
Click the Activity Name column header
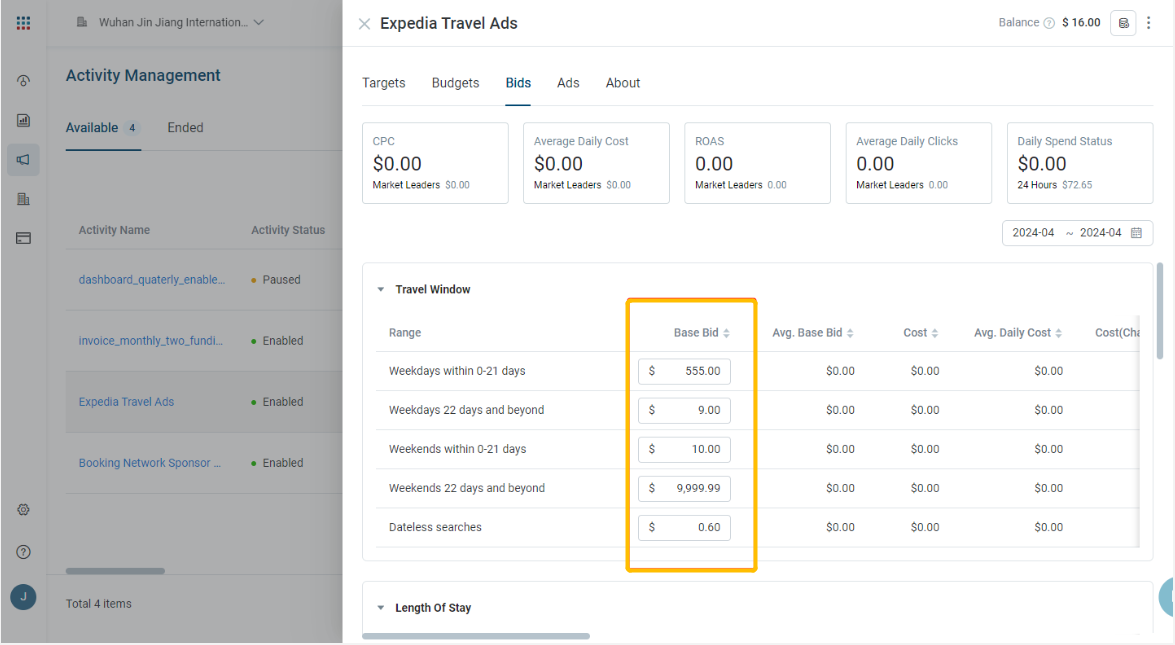[x=114, y=230]
